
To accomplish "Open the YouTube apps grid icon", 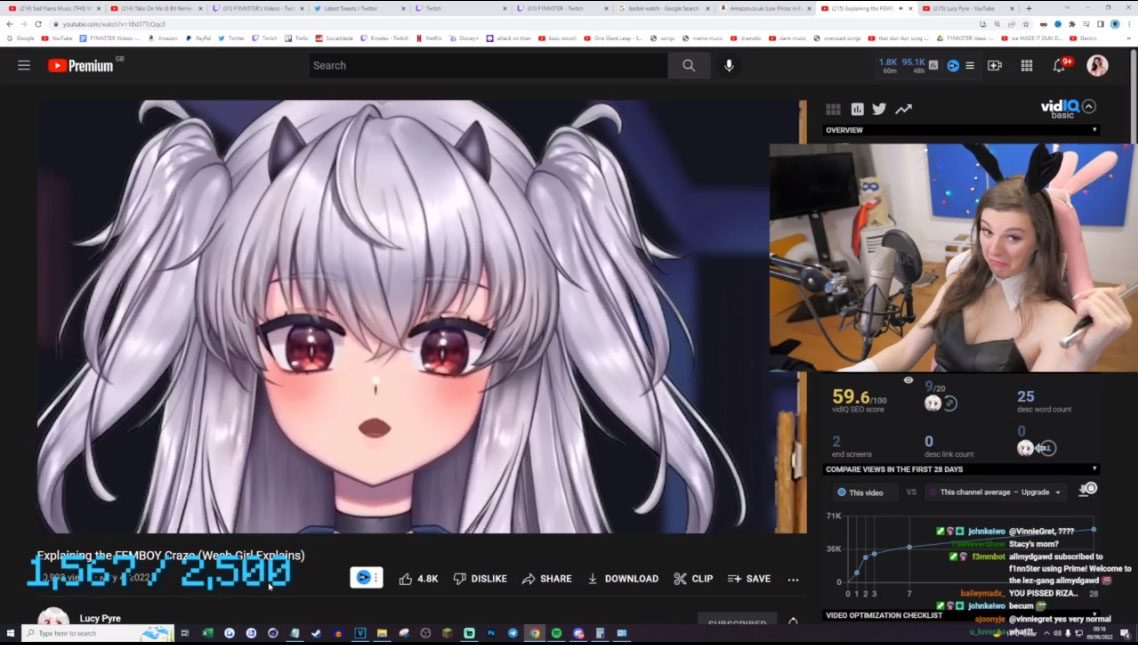I will 1026,65.
